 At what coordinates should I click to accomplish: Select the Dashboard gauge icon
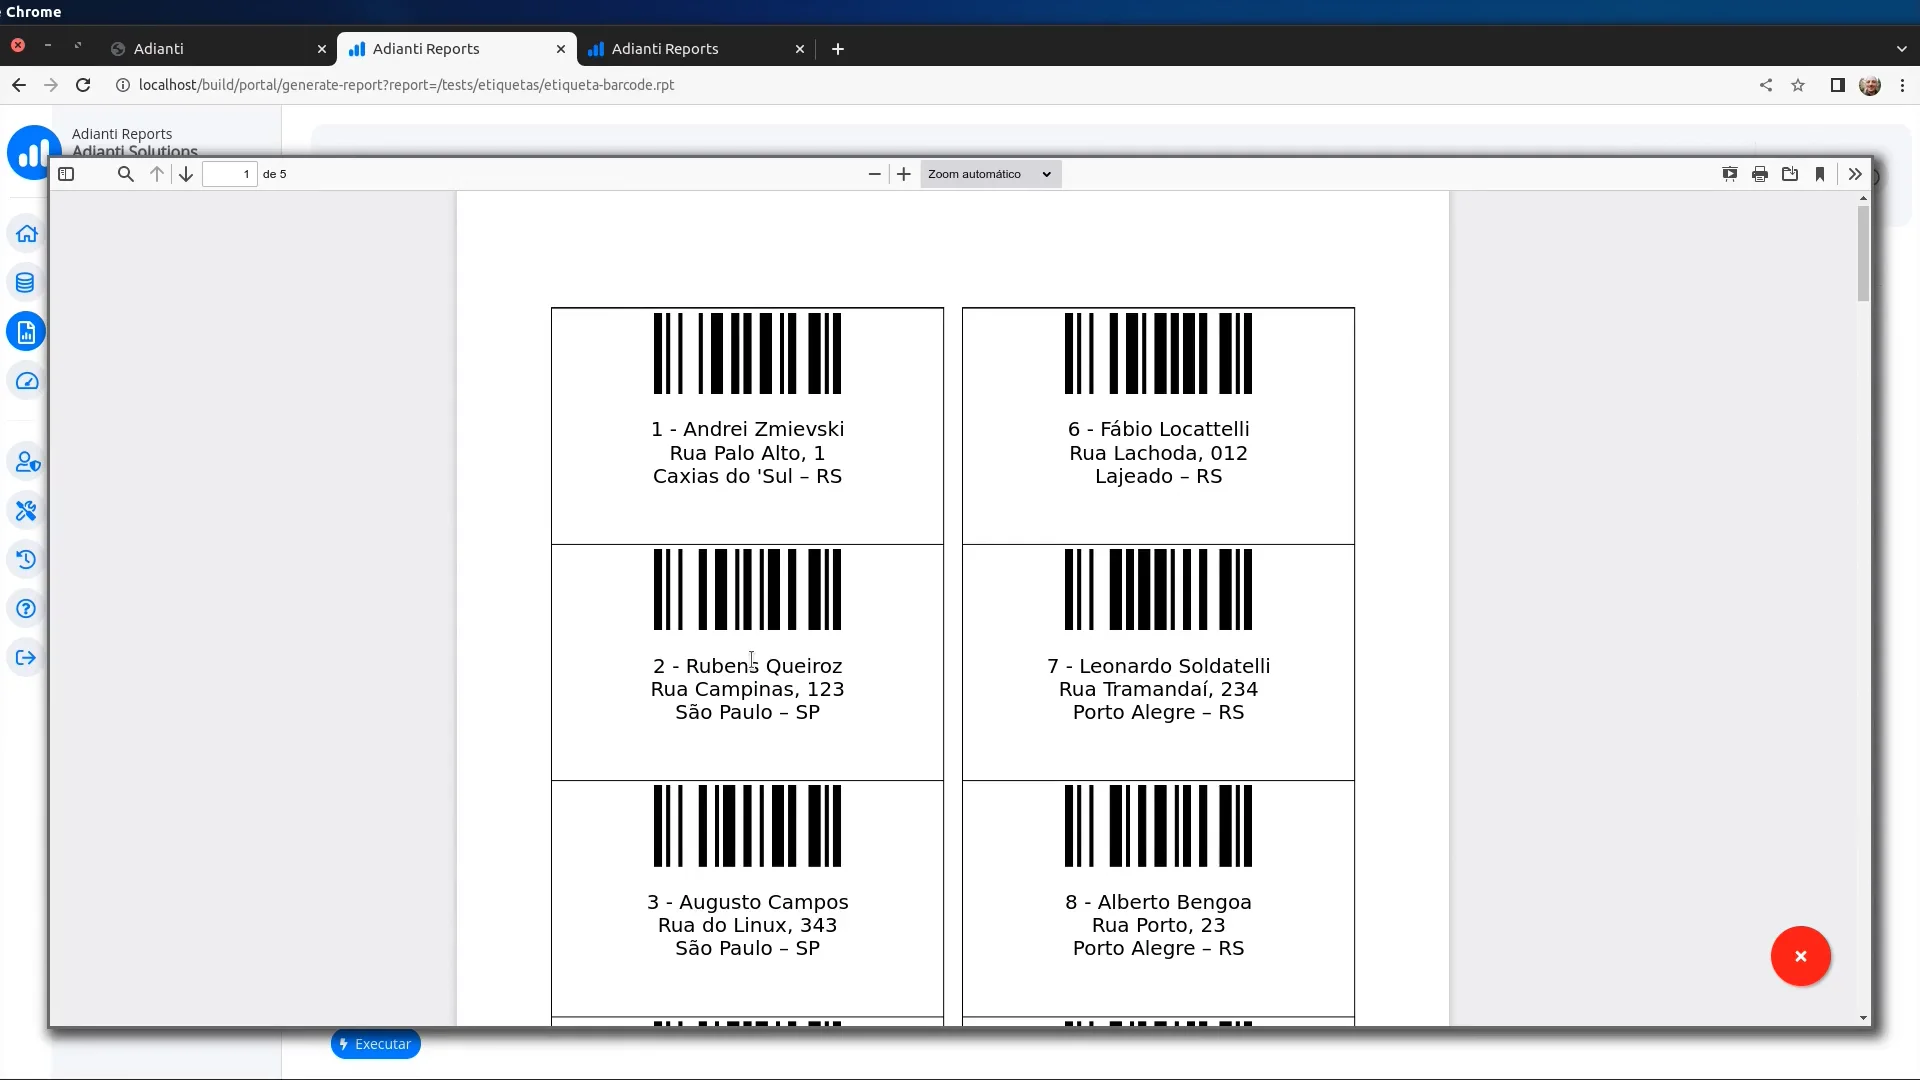pos(25,381)
